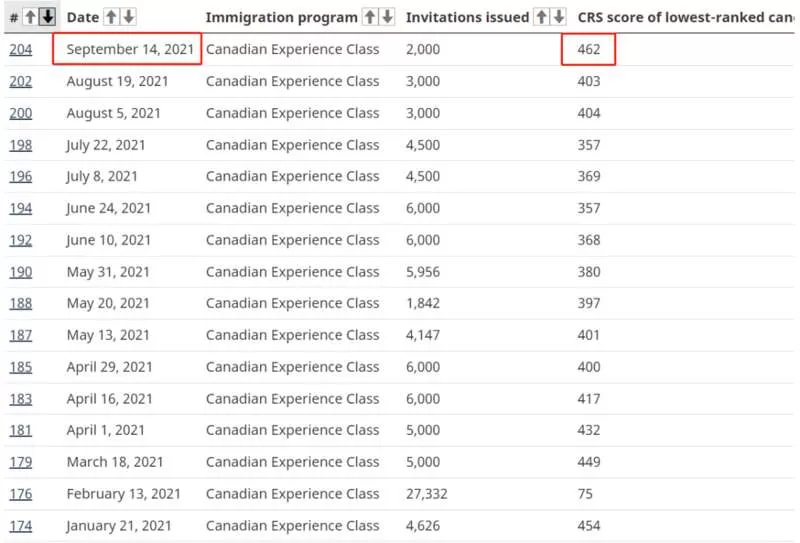Open draw number 174 link
Image resolution: width=800 pixels, height=543 pixels.
pos(20,526)
